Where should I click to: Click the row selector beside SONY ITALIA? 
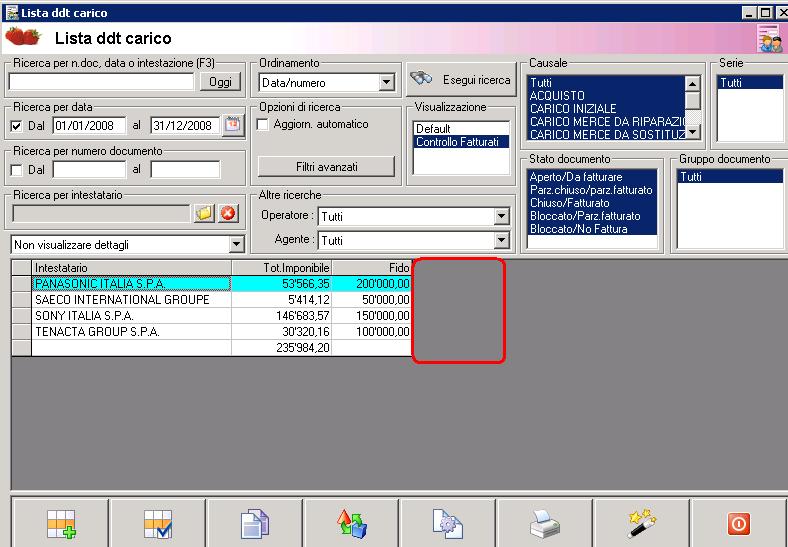pyautogui.click(x=22, y=316)
